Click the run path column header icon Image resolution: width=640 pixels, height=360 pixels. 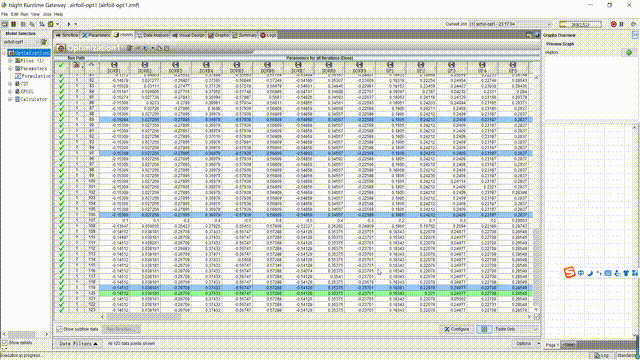click(76, 66)
